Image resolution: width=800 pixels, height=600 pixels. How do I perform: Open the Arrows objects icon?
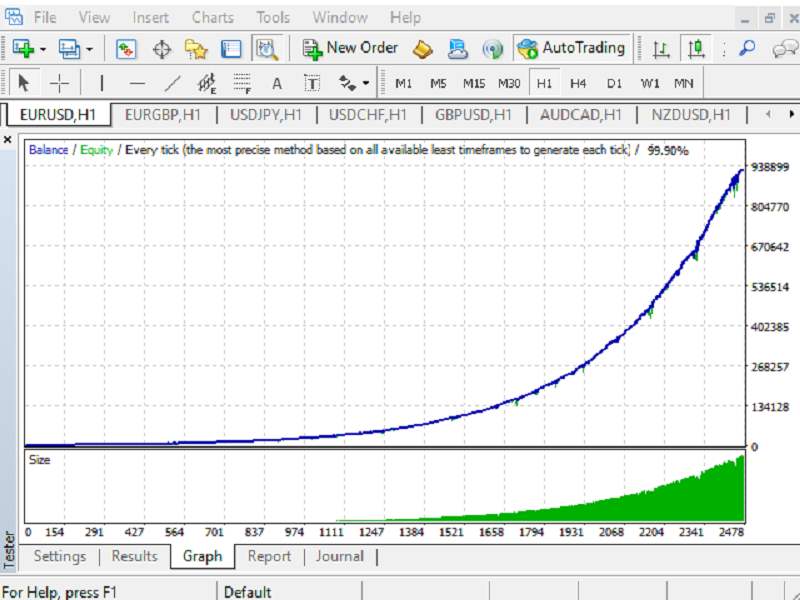pos(347,83)
